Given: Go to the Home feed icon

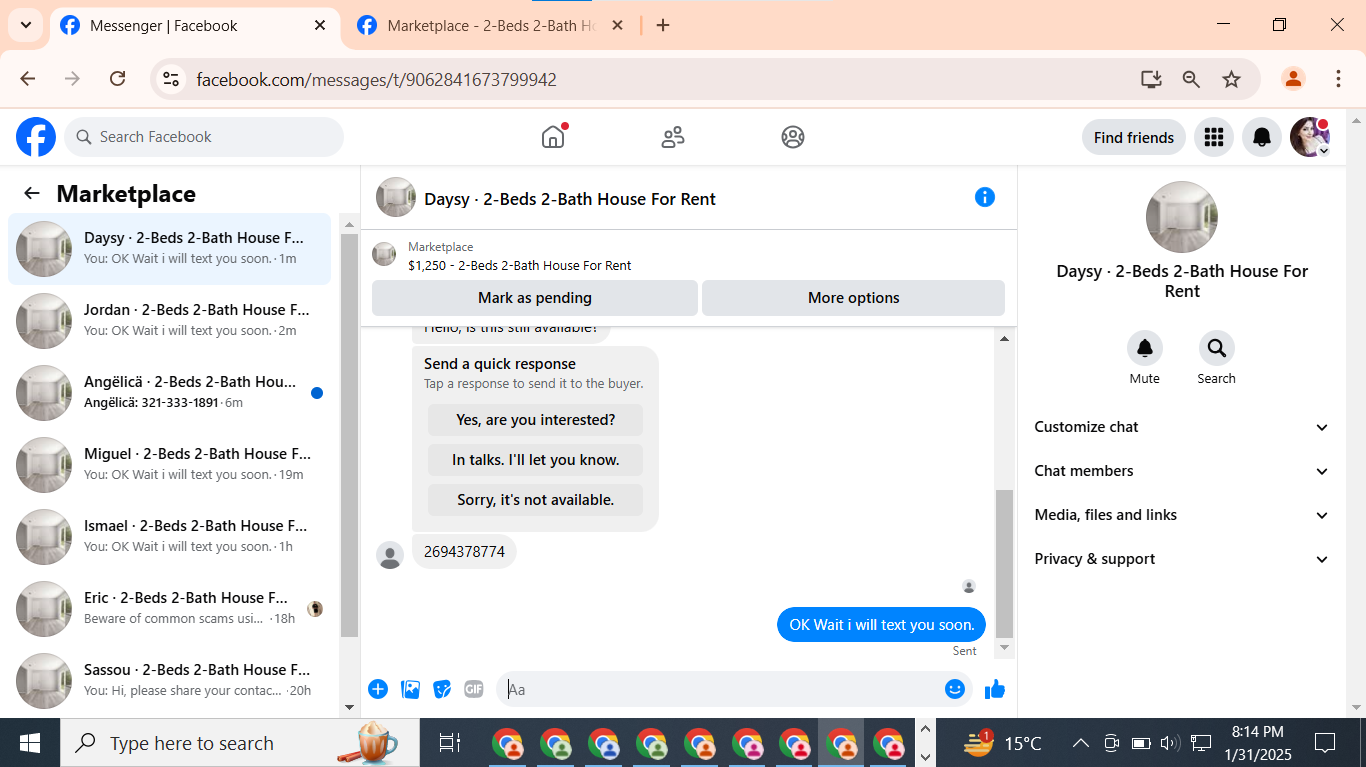Looking at the screenshot, I should click(553, 137).
